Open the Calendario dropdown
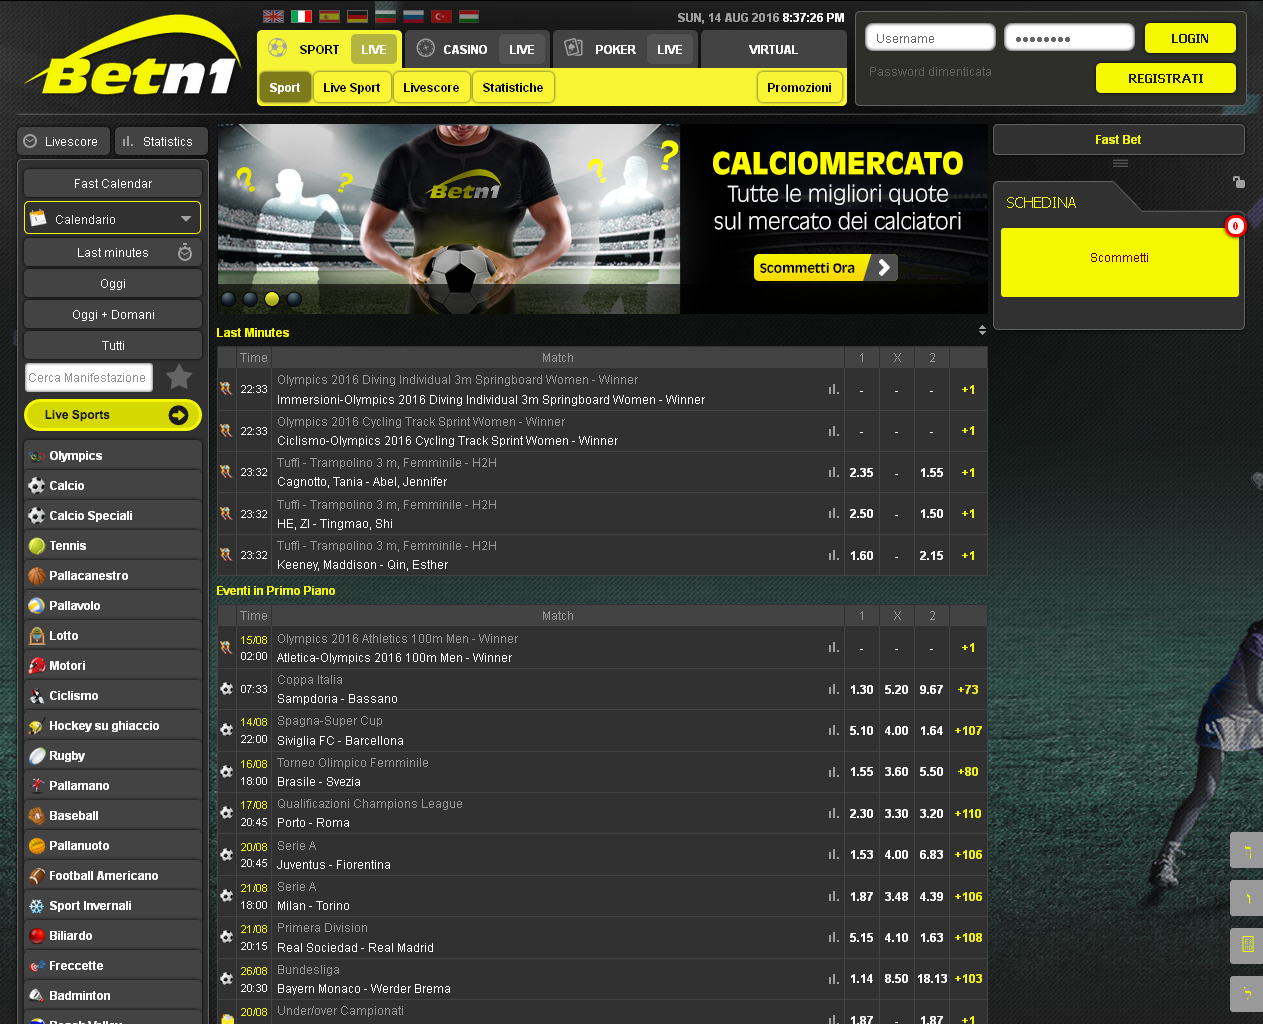This screenshot has width=1263, height=1026. pyautogui.click(x=113, y=218)
